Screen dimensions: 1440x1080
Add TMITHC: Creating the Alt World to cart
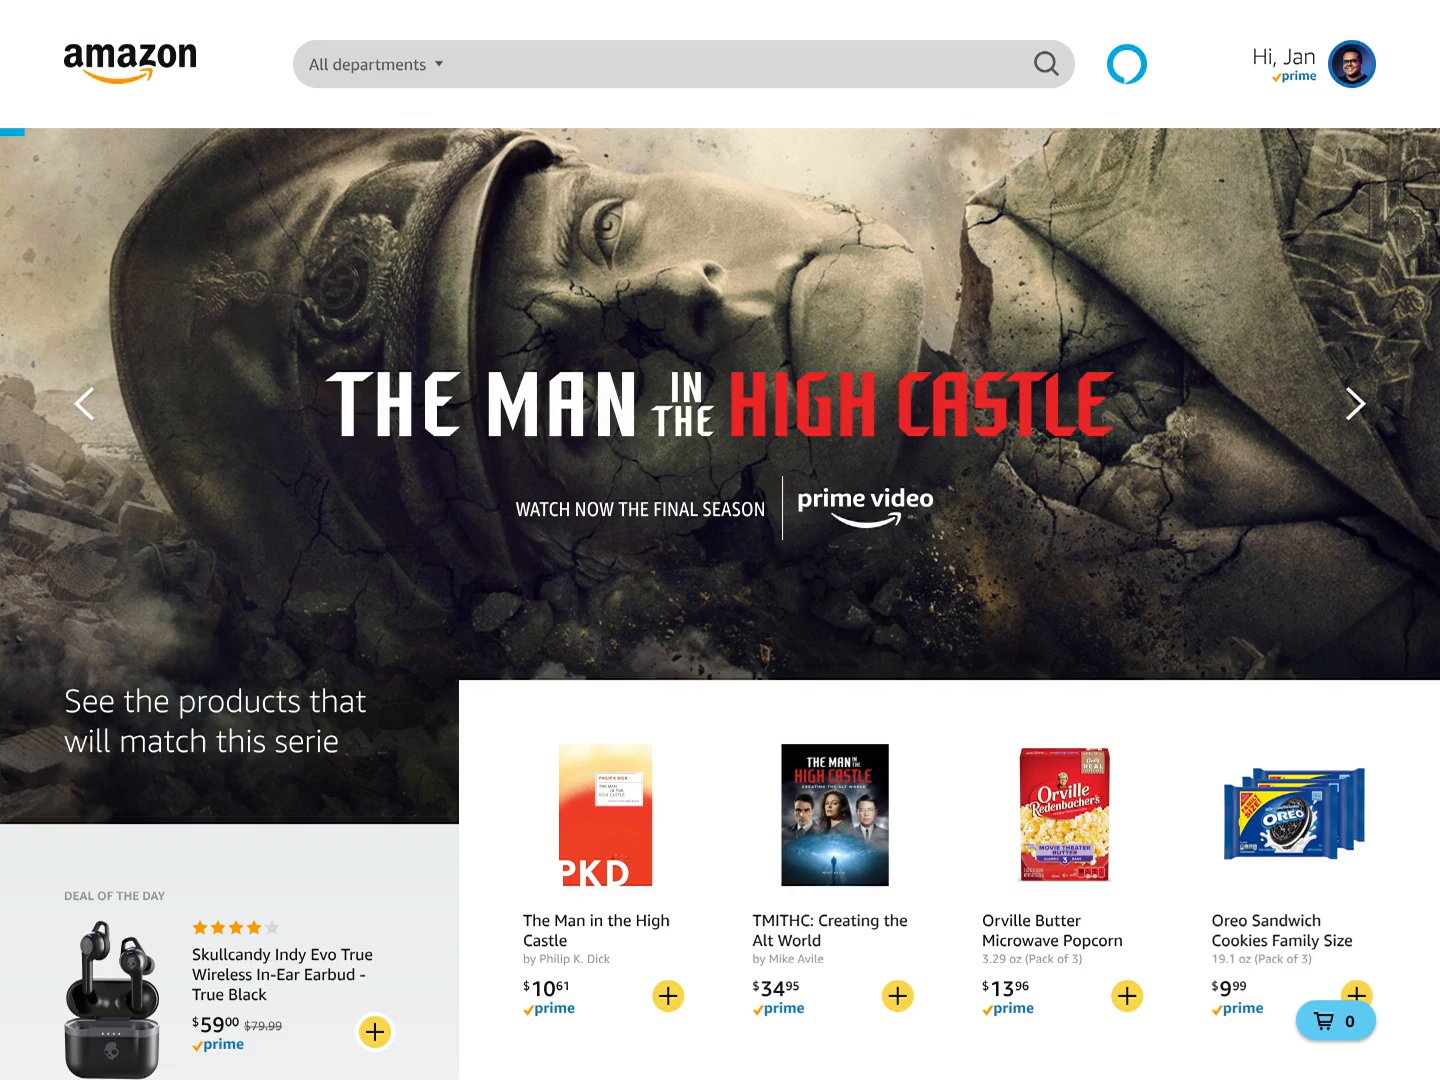click(898, 996)
